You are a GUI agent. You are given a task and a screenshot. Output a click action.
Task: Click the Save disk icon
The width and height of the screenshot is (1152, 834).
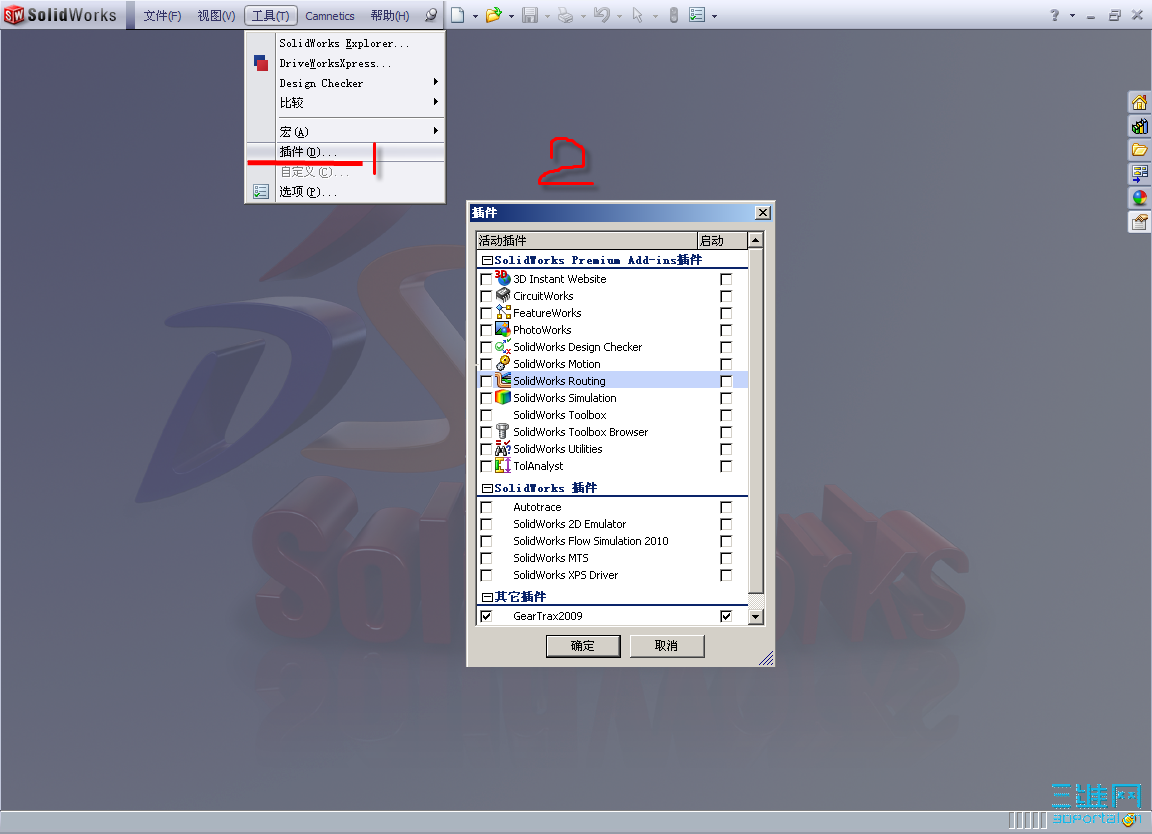530,15
